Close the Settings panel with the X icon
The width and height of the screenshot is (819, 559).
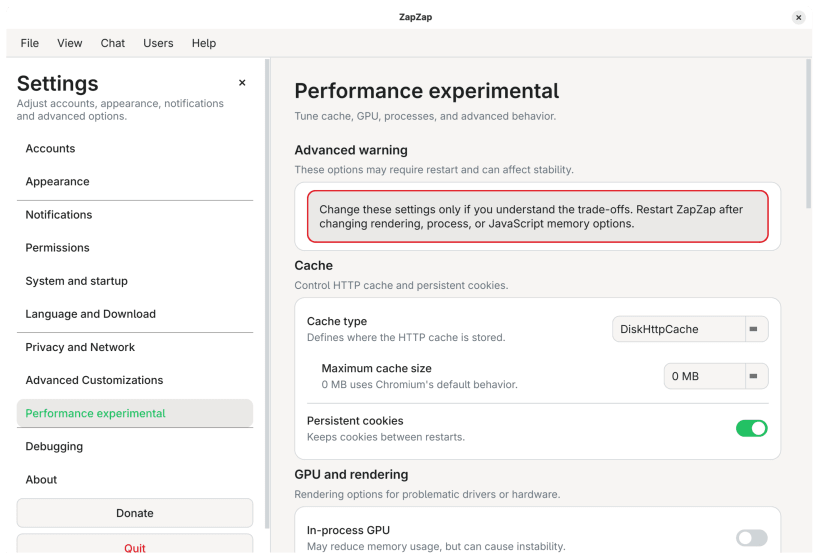tap(242, 83)
